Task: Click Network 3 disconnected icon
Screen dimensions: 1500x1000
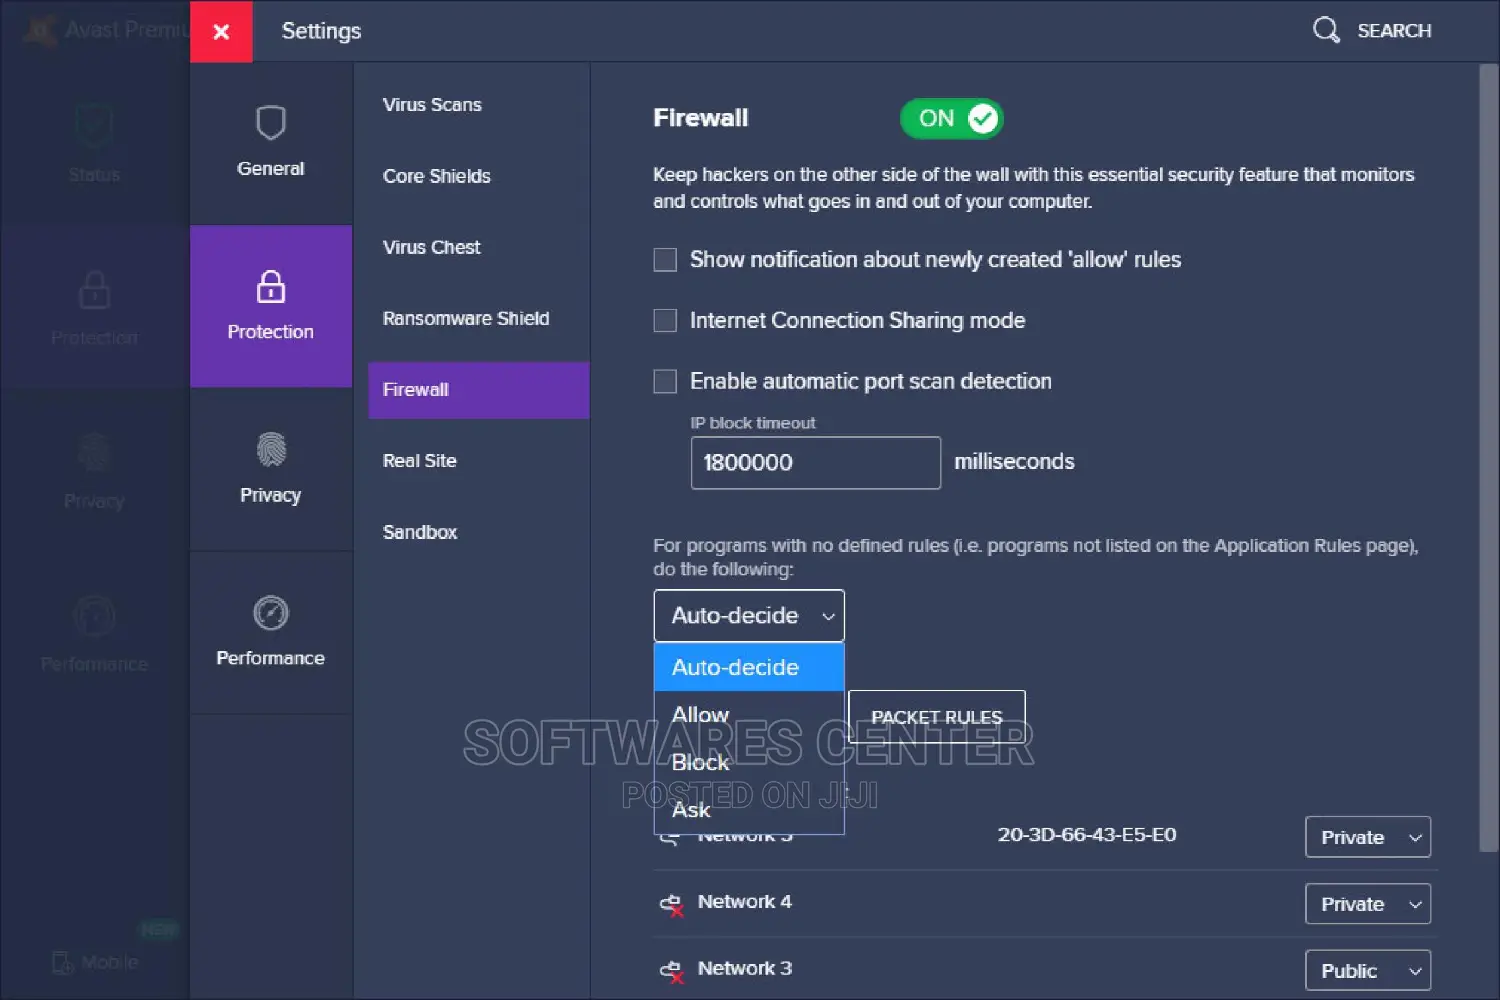Action: coord(671,970)
